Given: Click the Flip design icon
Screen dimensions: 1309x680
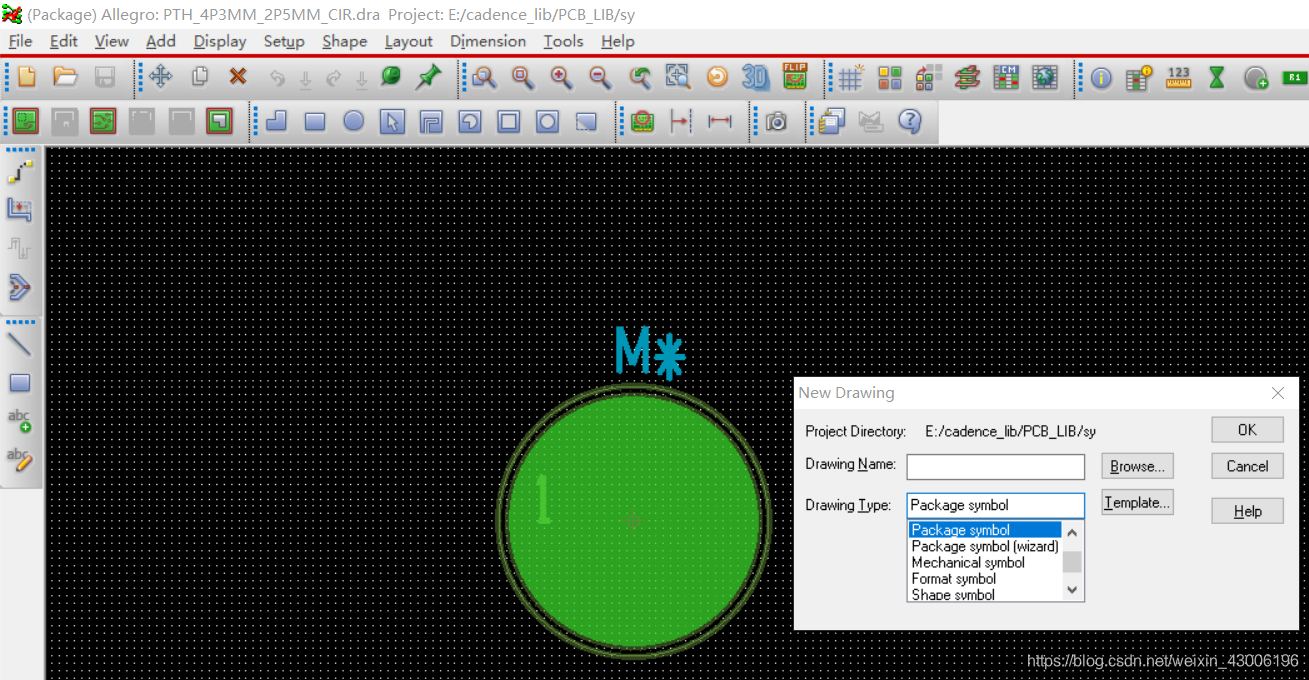Looking at the screenshot, I should [x=795, y=77].
